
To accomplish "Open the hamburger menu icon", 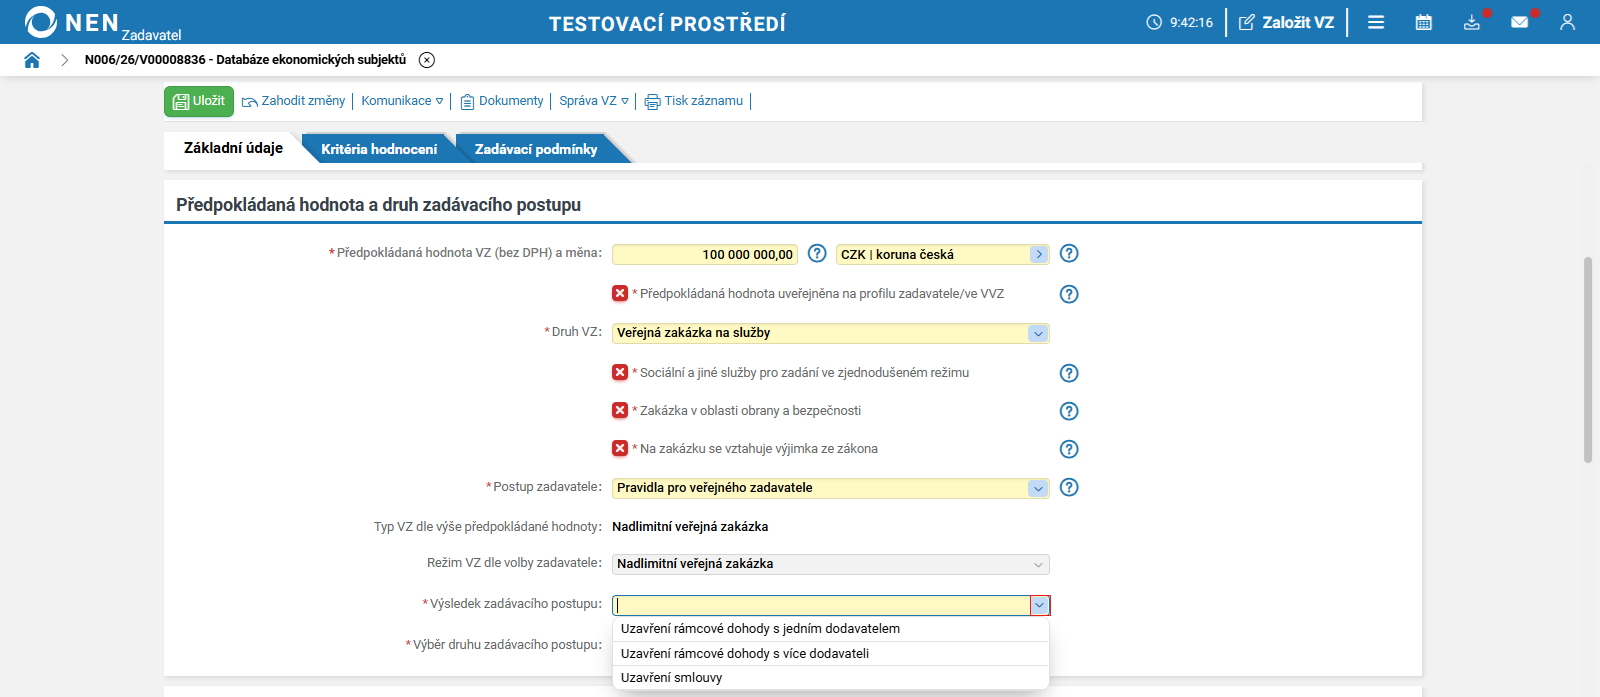I will (x=1376, y=22).
